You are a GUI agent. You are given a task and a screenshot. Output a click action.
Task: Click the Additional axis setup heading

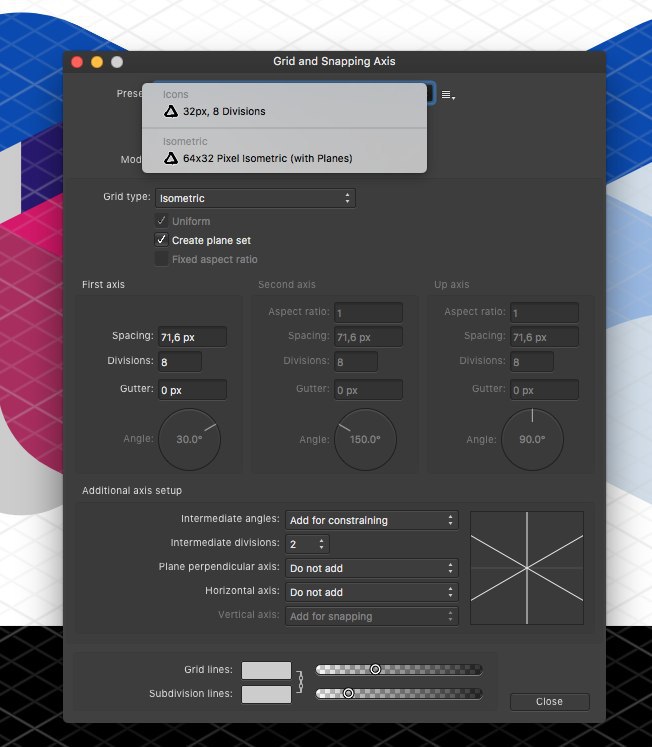pos(132,491)
